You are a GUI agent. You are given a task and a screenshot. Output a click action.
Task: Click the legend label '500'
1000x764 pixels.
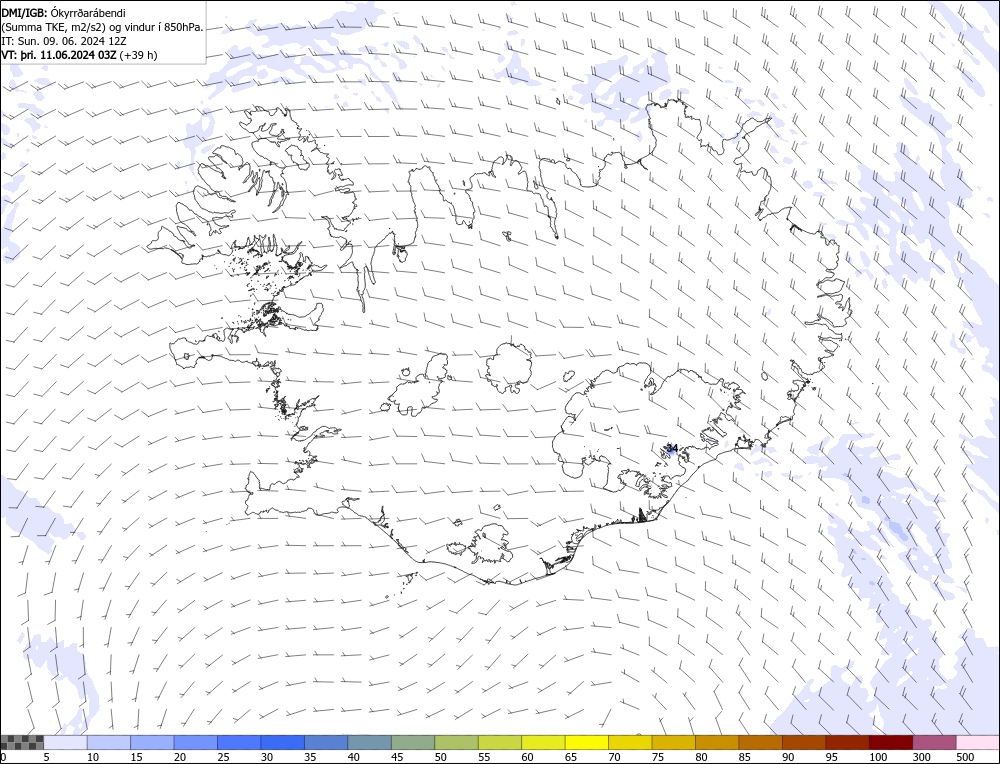pyautogui.click(x=965, y=757)
